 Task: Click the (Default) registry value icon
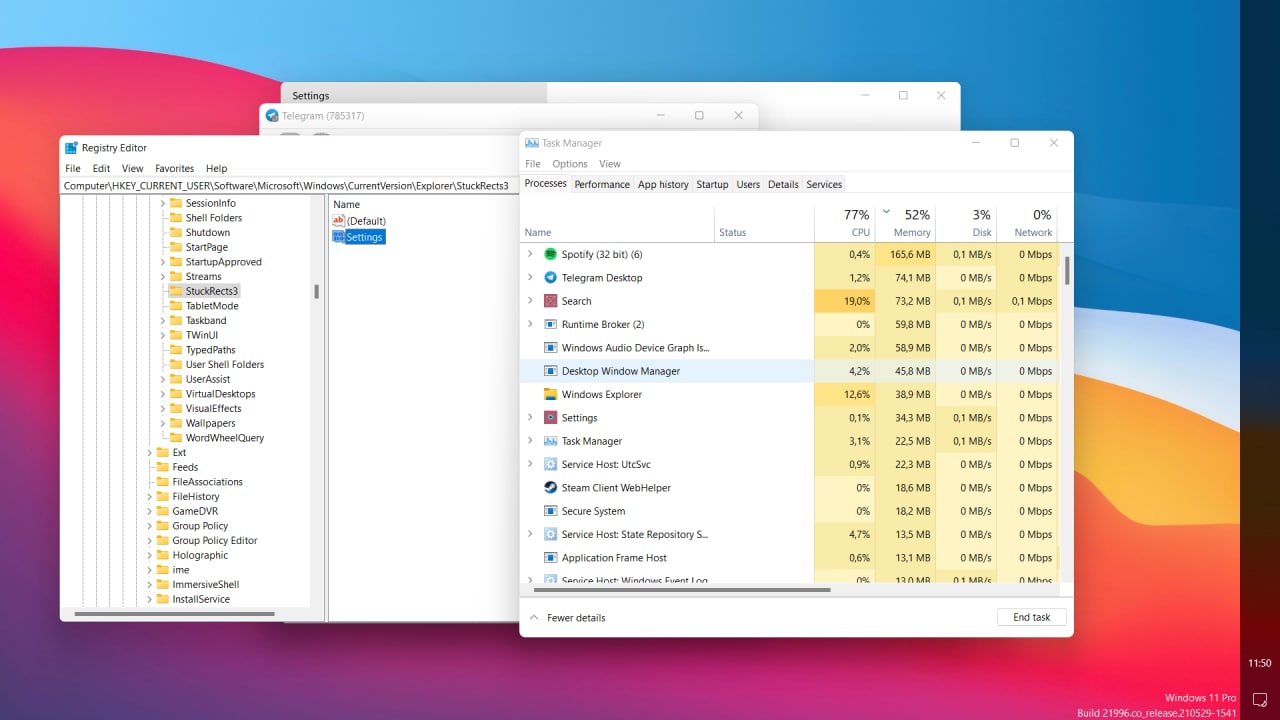point(338,221)
